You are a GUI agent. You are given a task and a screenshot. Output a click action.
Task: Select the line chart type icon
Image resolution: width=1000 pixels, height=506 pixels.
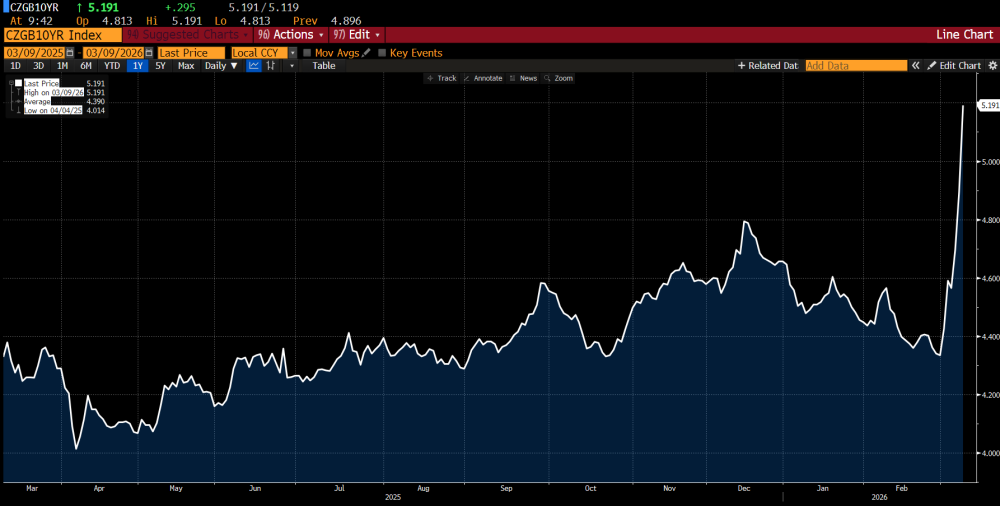coord(254,66)
